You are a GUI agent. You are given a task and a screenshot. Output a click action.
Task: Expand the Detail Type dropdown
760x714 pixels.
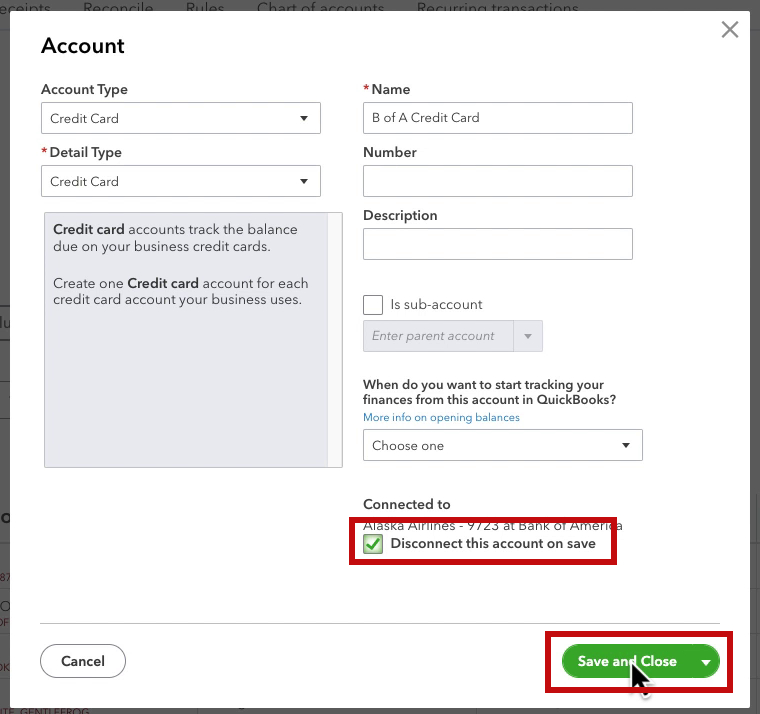180,181
